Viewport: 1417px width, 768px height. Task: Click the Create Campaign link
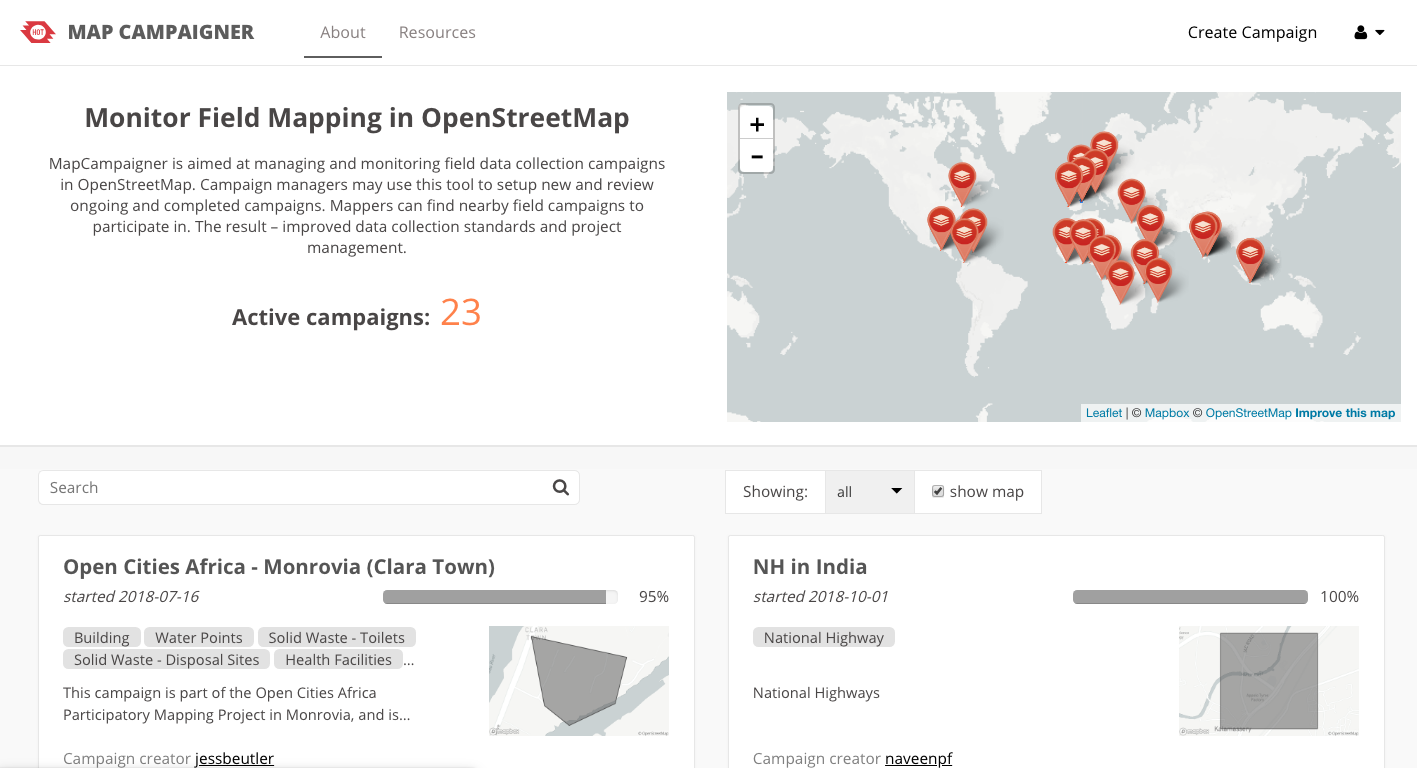pyautogui.click(x=1252, y=32)
